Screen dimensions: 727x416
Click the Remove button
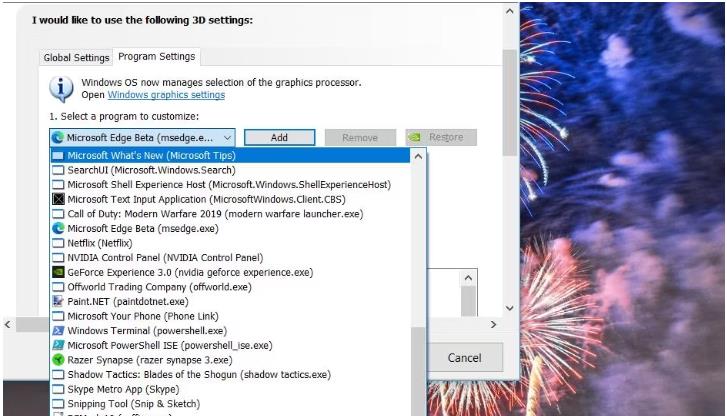pos(360,137)
